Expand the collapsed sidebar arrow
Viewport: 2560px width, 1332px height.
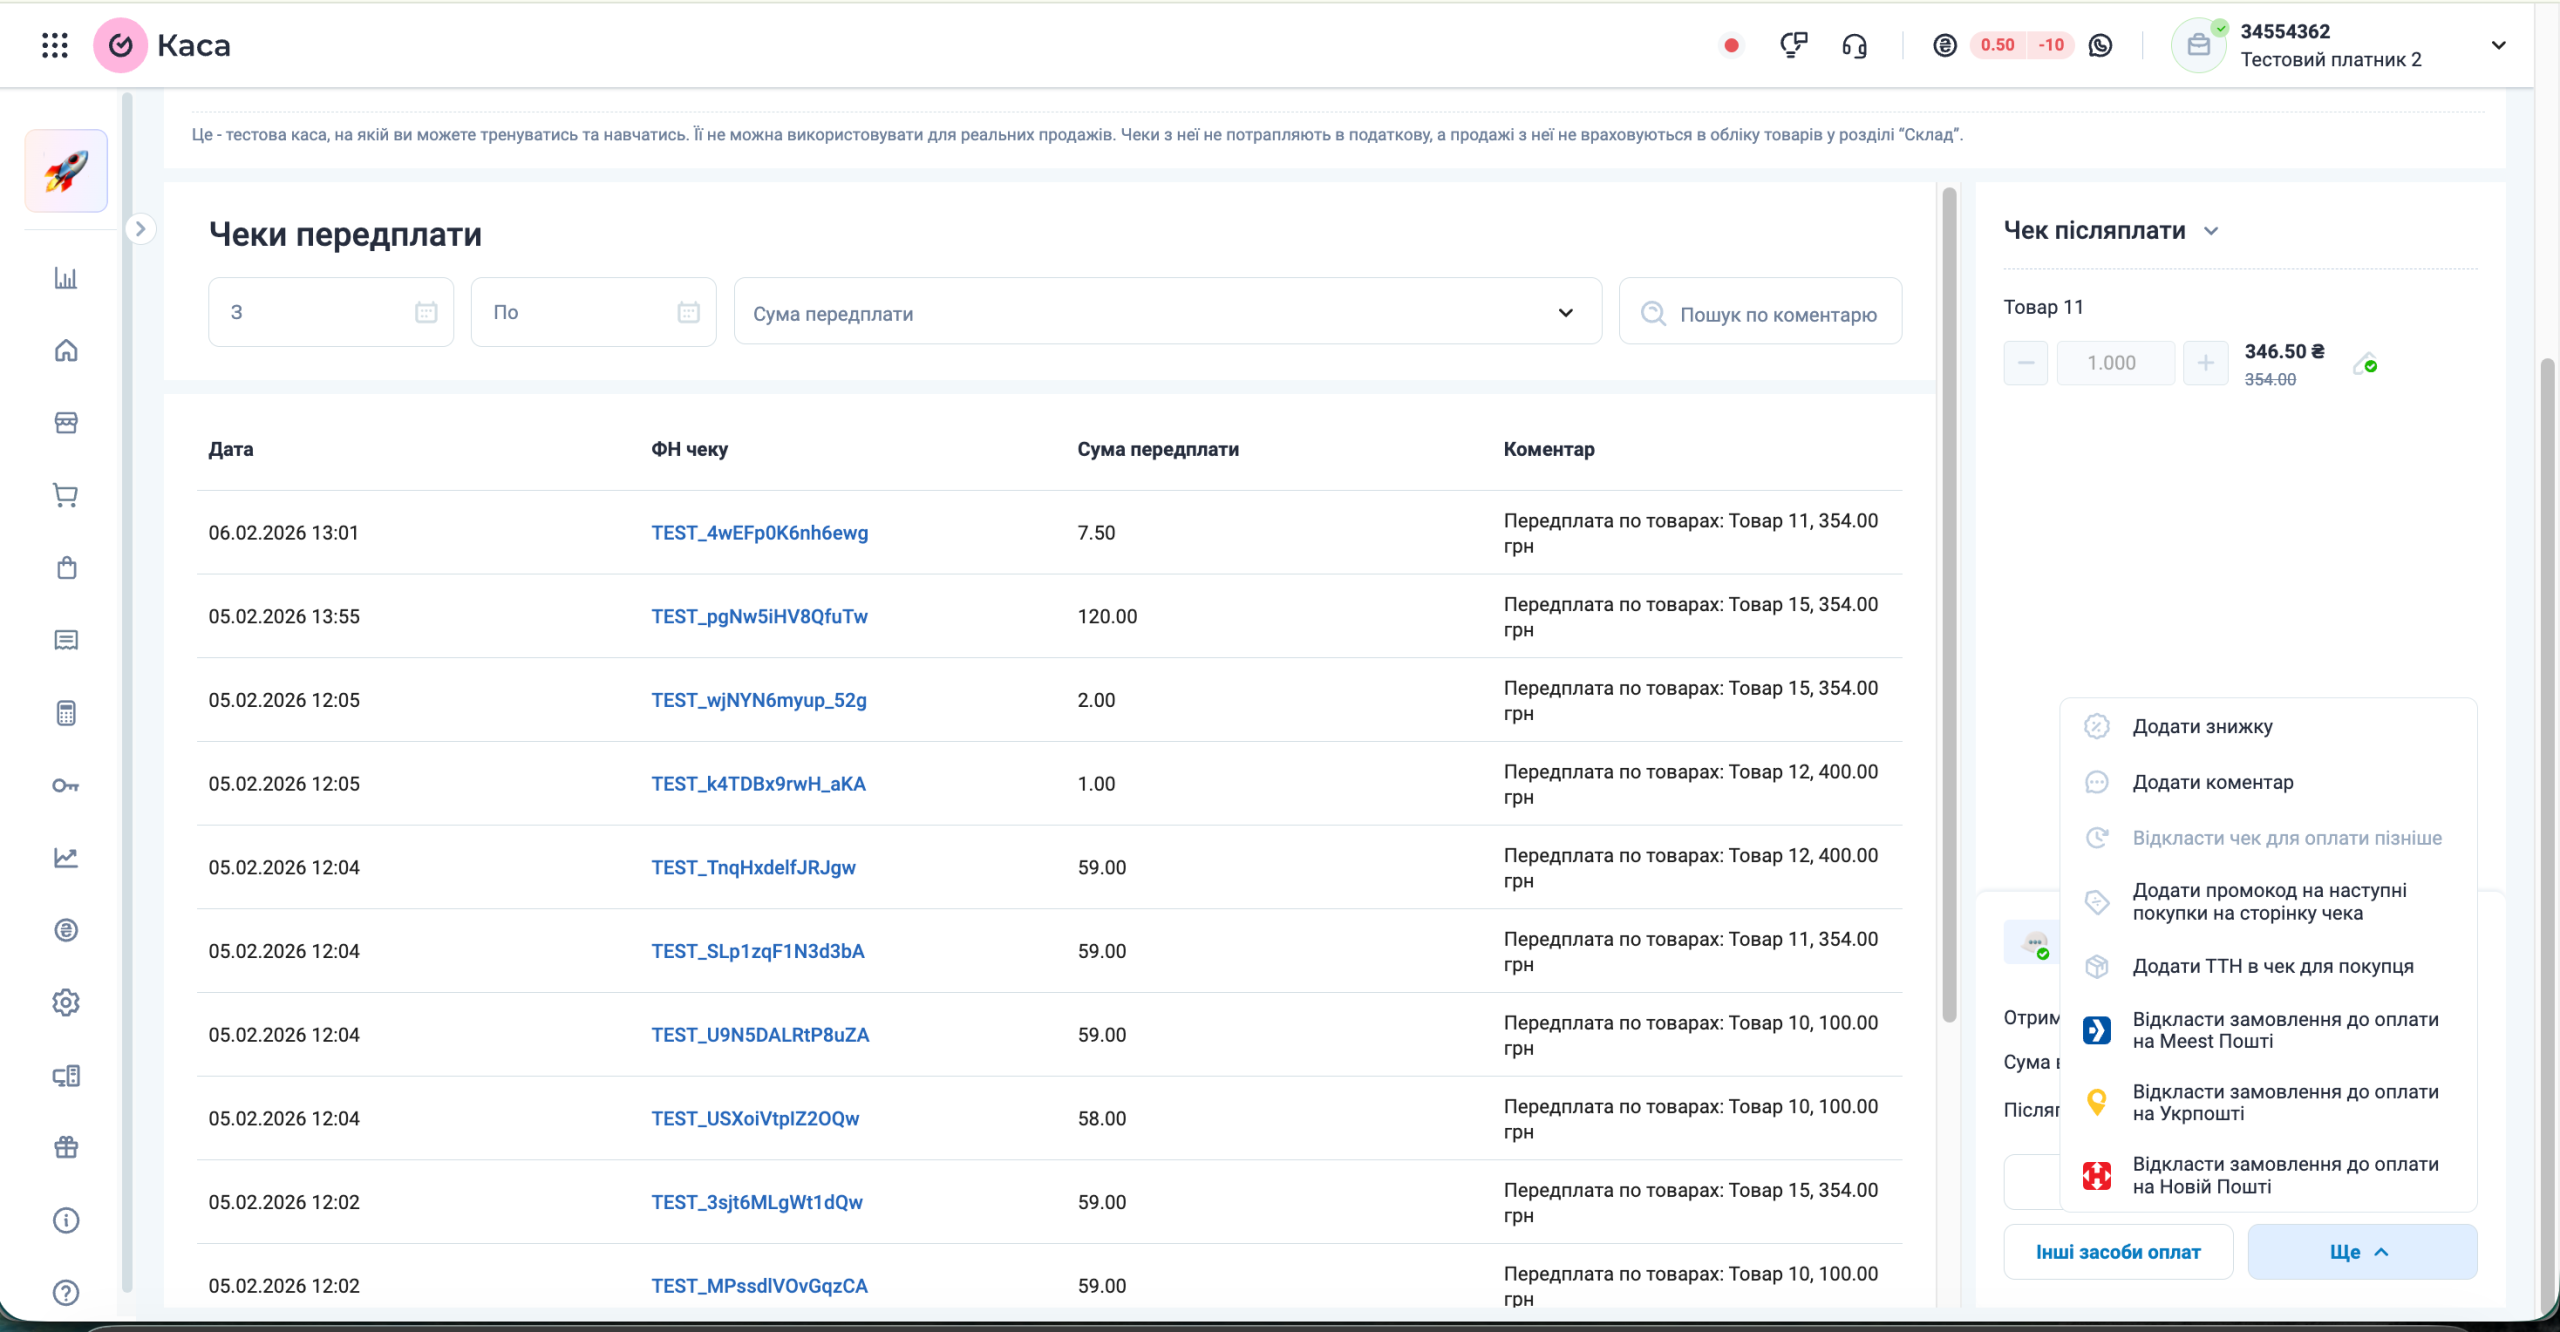click(x=140, y=229)
